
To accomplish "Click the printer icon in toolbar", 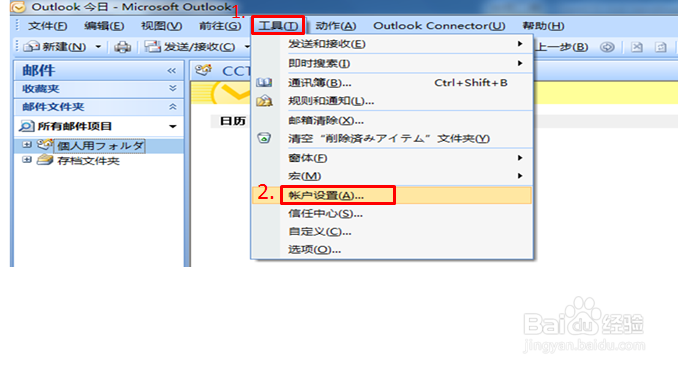I will (x=122, y=47).
